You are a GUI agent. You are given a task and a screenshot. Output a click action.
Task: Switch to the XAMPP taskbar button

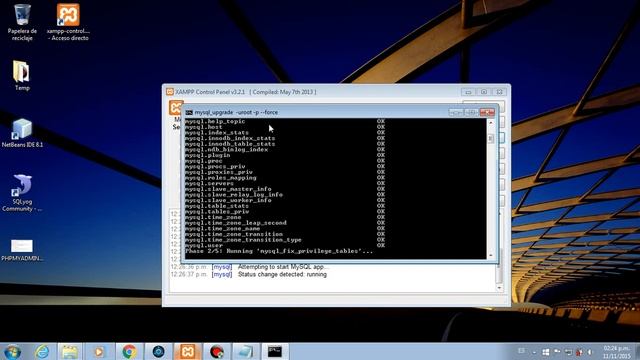pyautogui.click(x=188, y=351)
